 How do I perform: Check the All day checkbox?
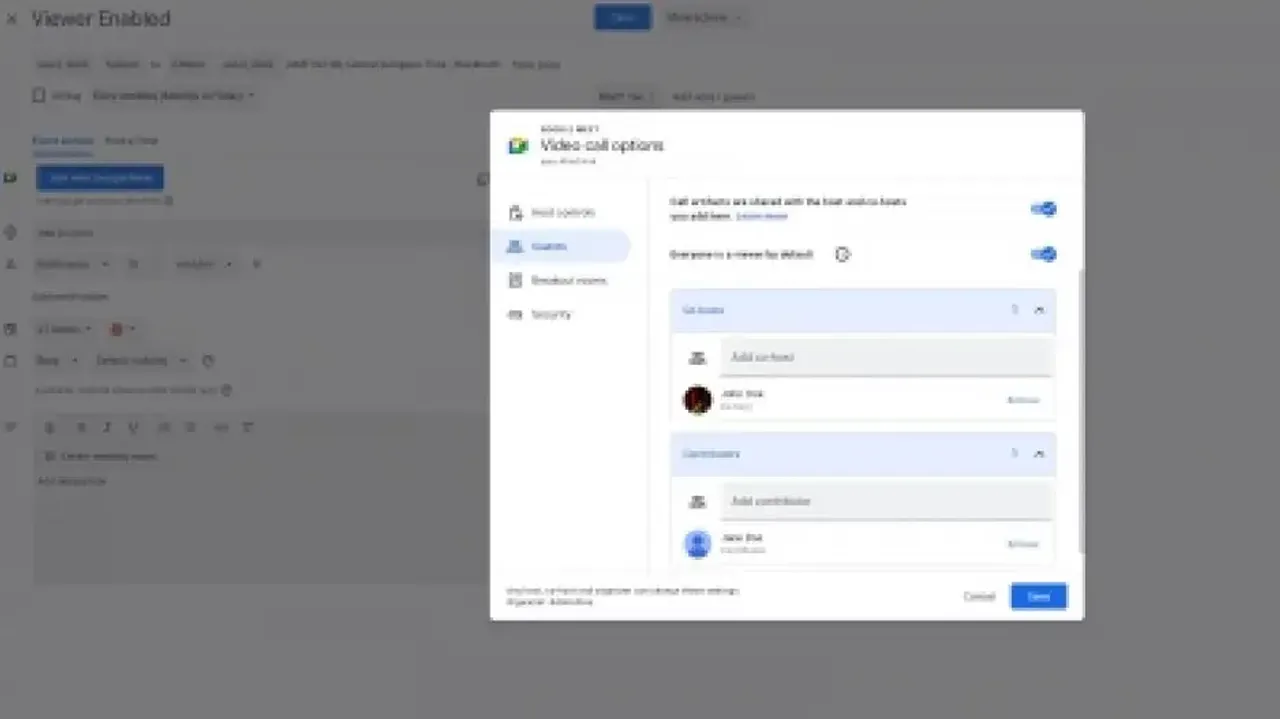(x=40, y=95)
